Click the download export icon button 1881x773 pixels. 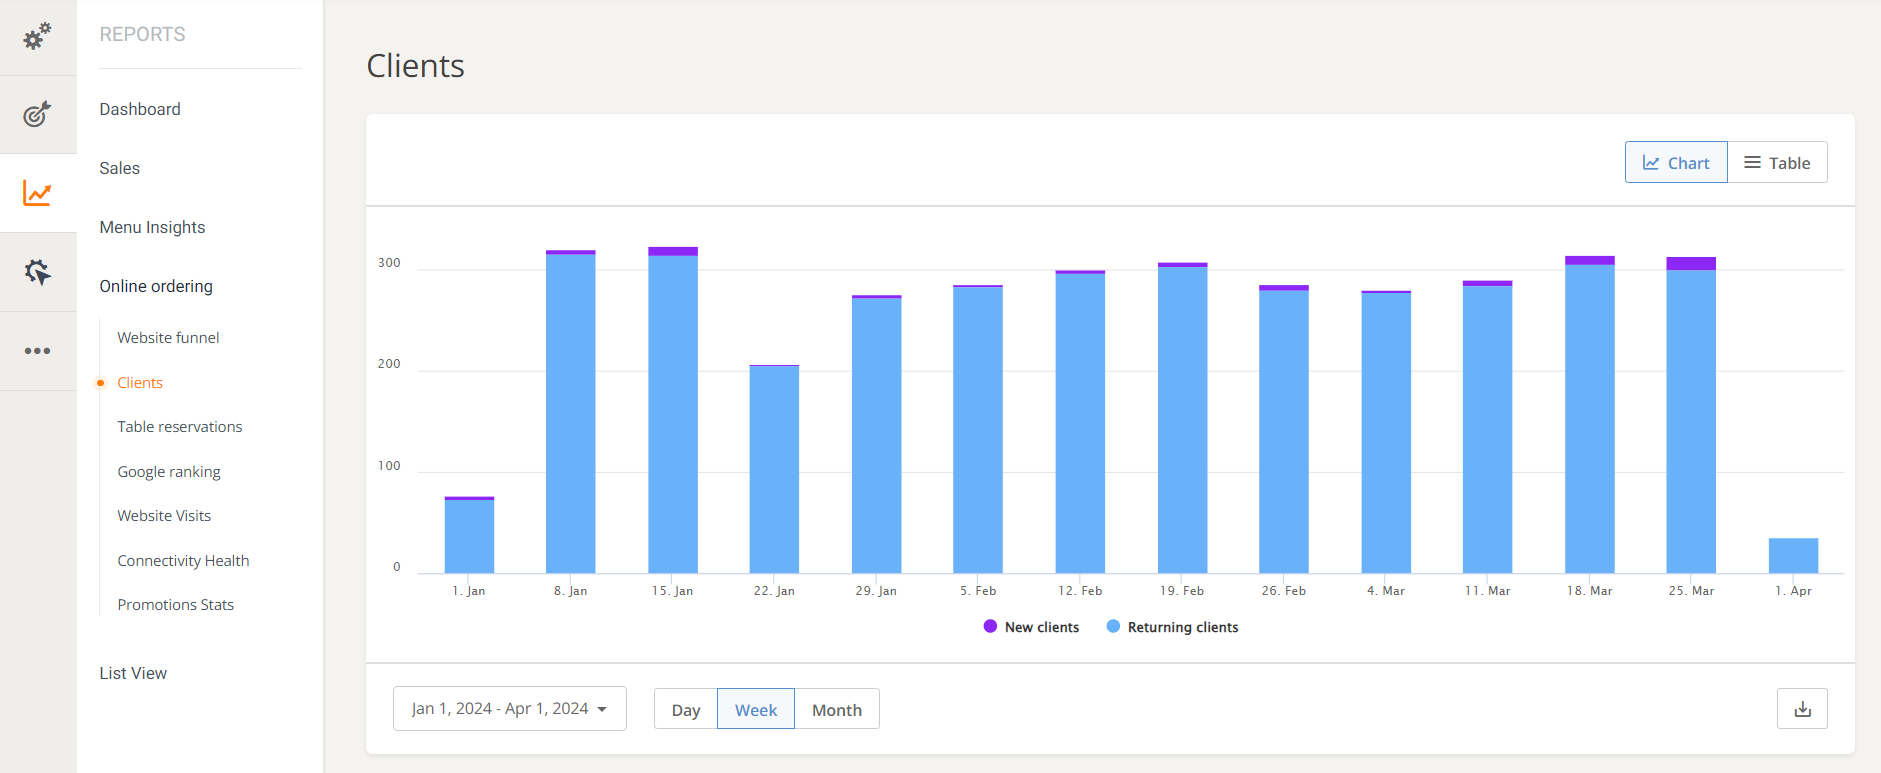pos(1802,709)
